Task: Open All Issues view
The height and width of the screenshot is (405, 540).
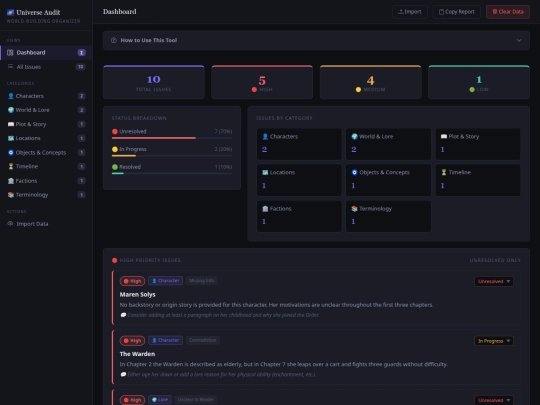Action: pos(46,66)
